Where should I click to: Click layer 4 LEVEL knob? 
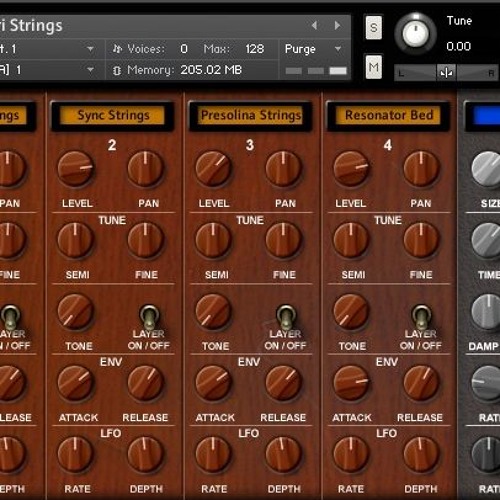(351, 168)
